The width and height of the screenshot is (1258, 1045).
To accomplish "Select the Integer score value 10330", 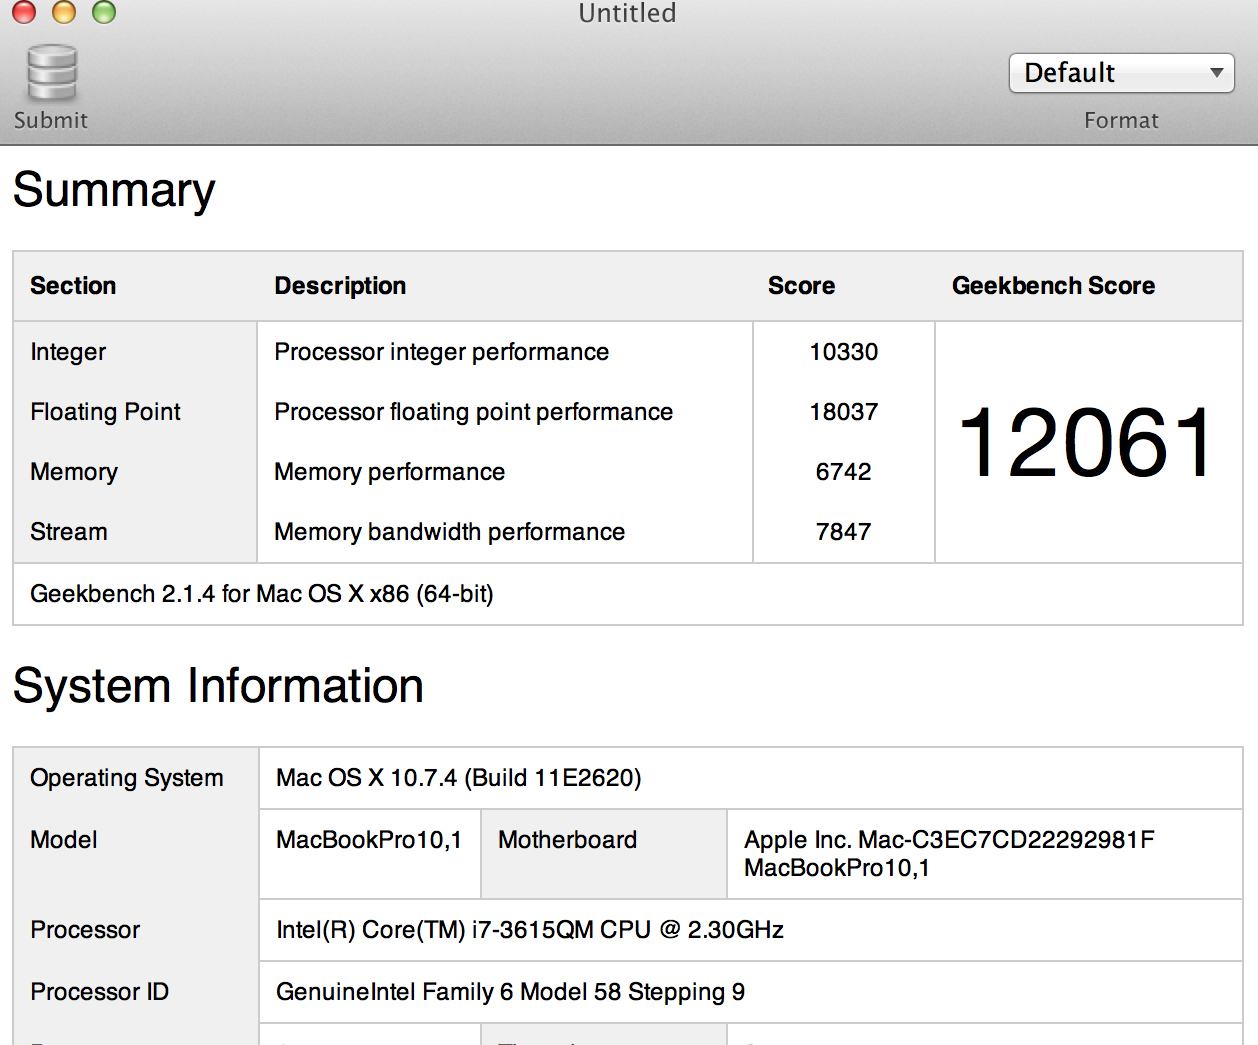I will click(x=843, y=352).
